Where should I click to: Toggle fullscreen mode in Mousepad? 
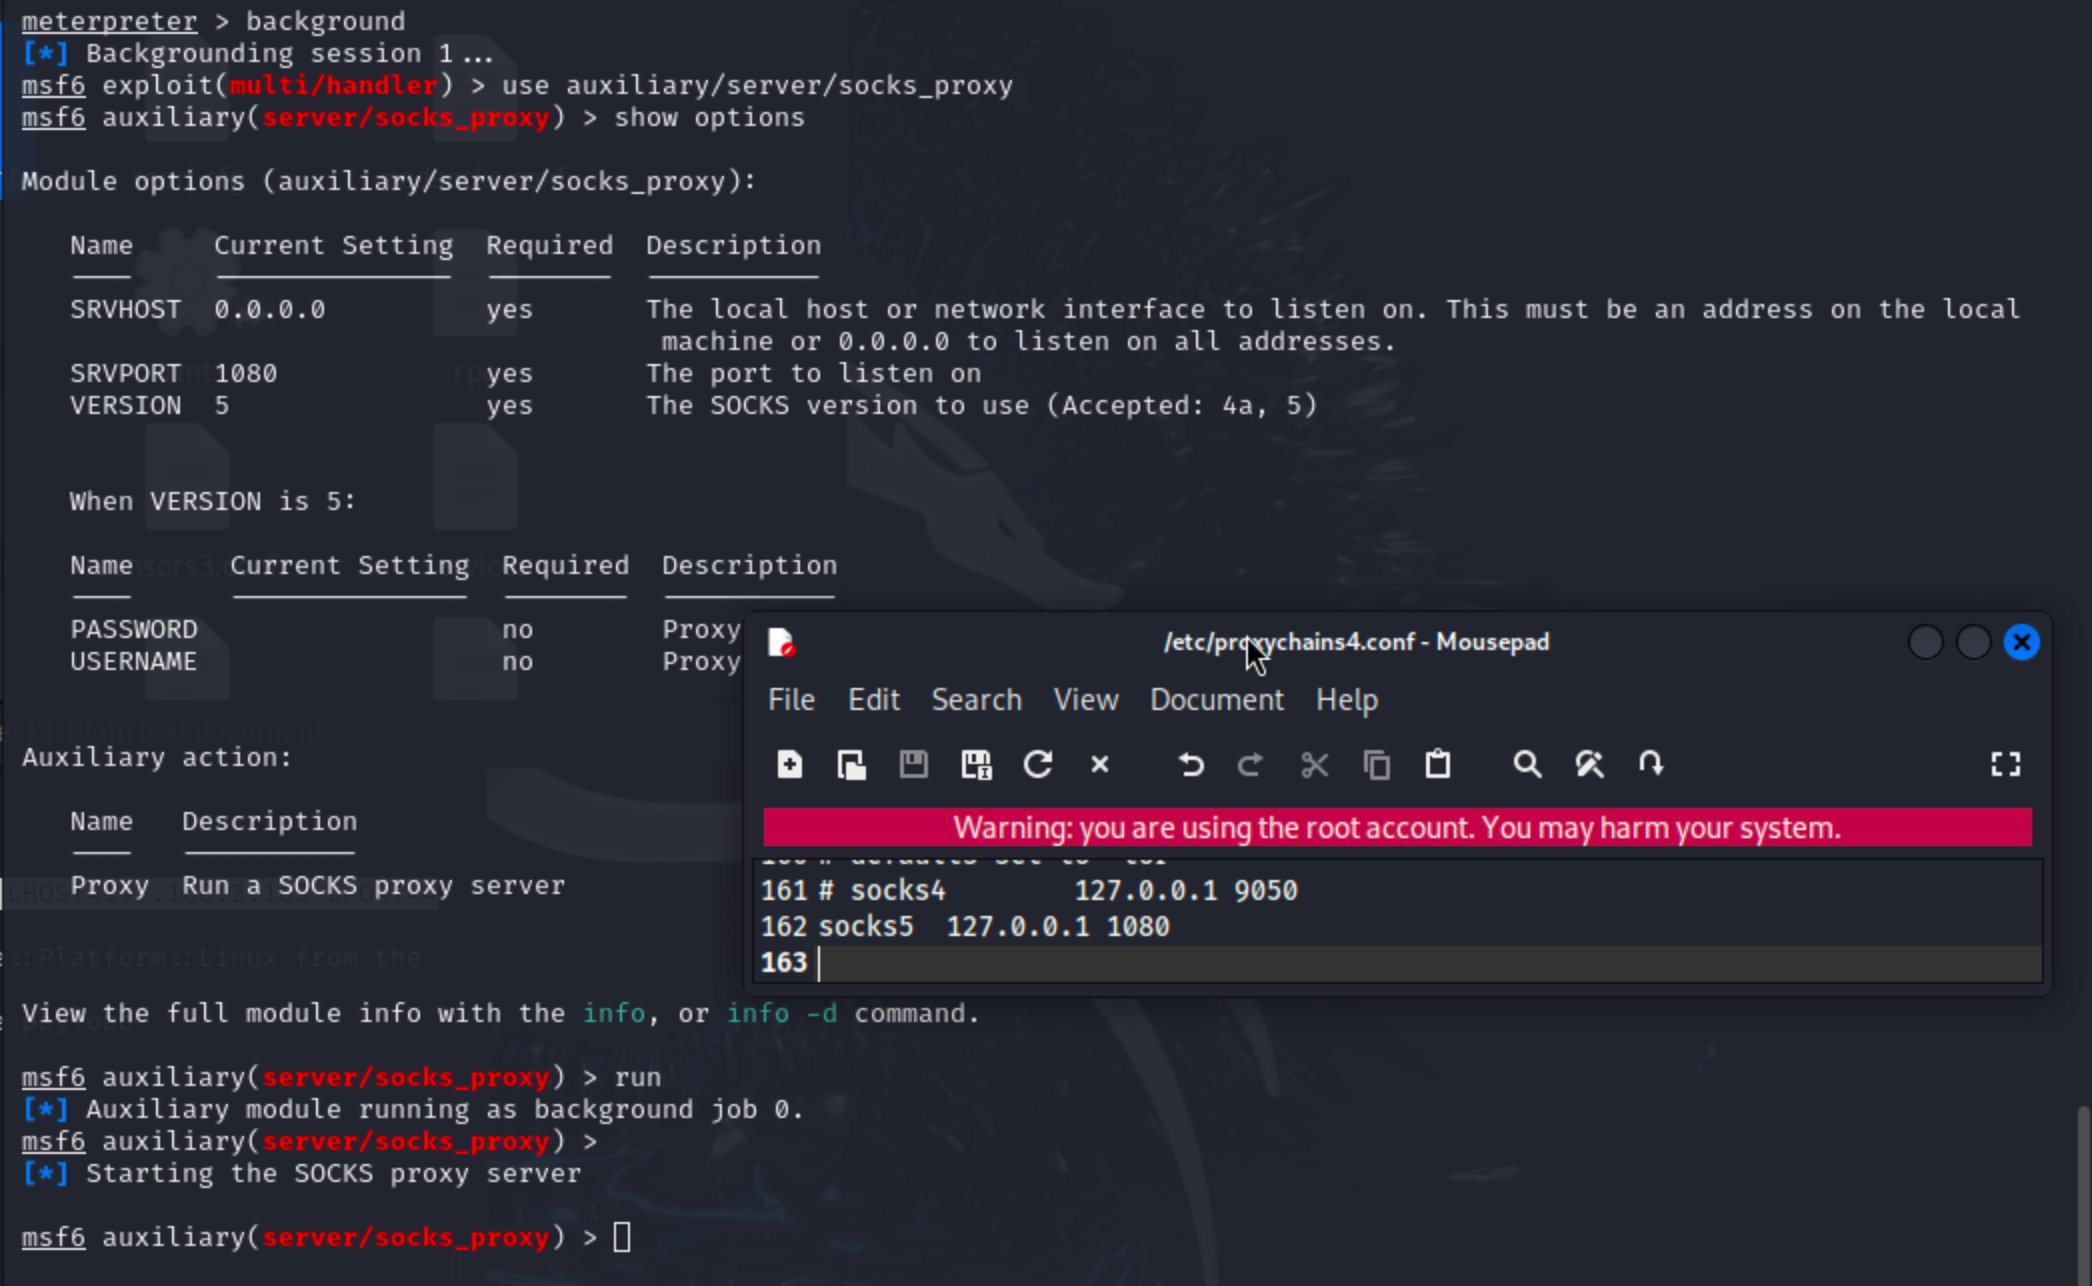2005,765
